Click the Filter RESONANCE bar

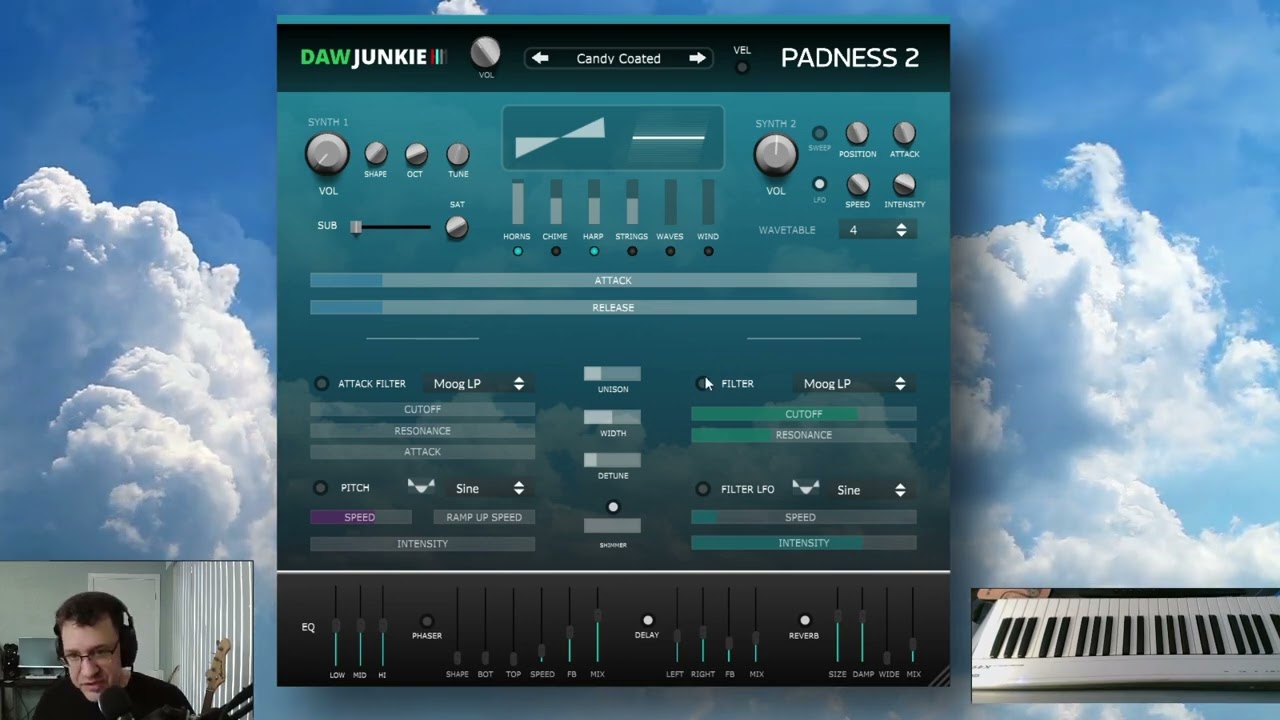point(804,435)
